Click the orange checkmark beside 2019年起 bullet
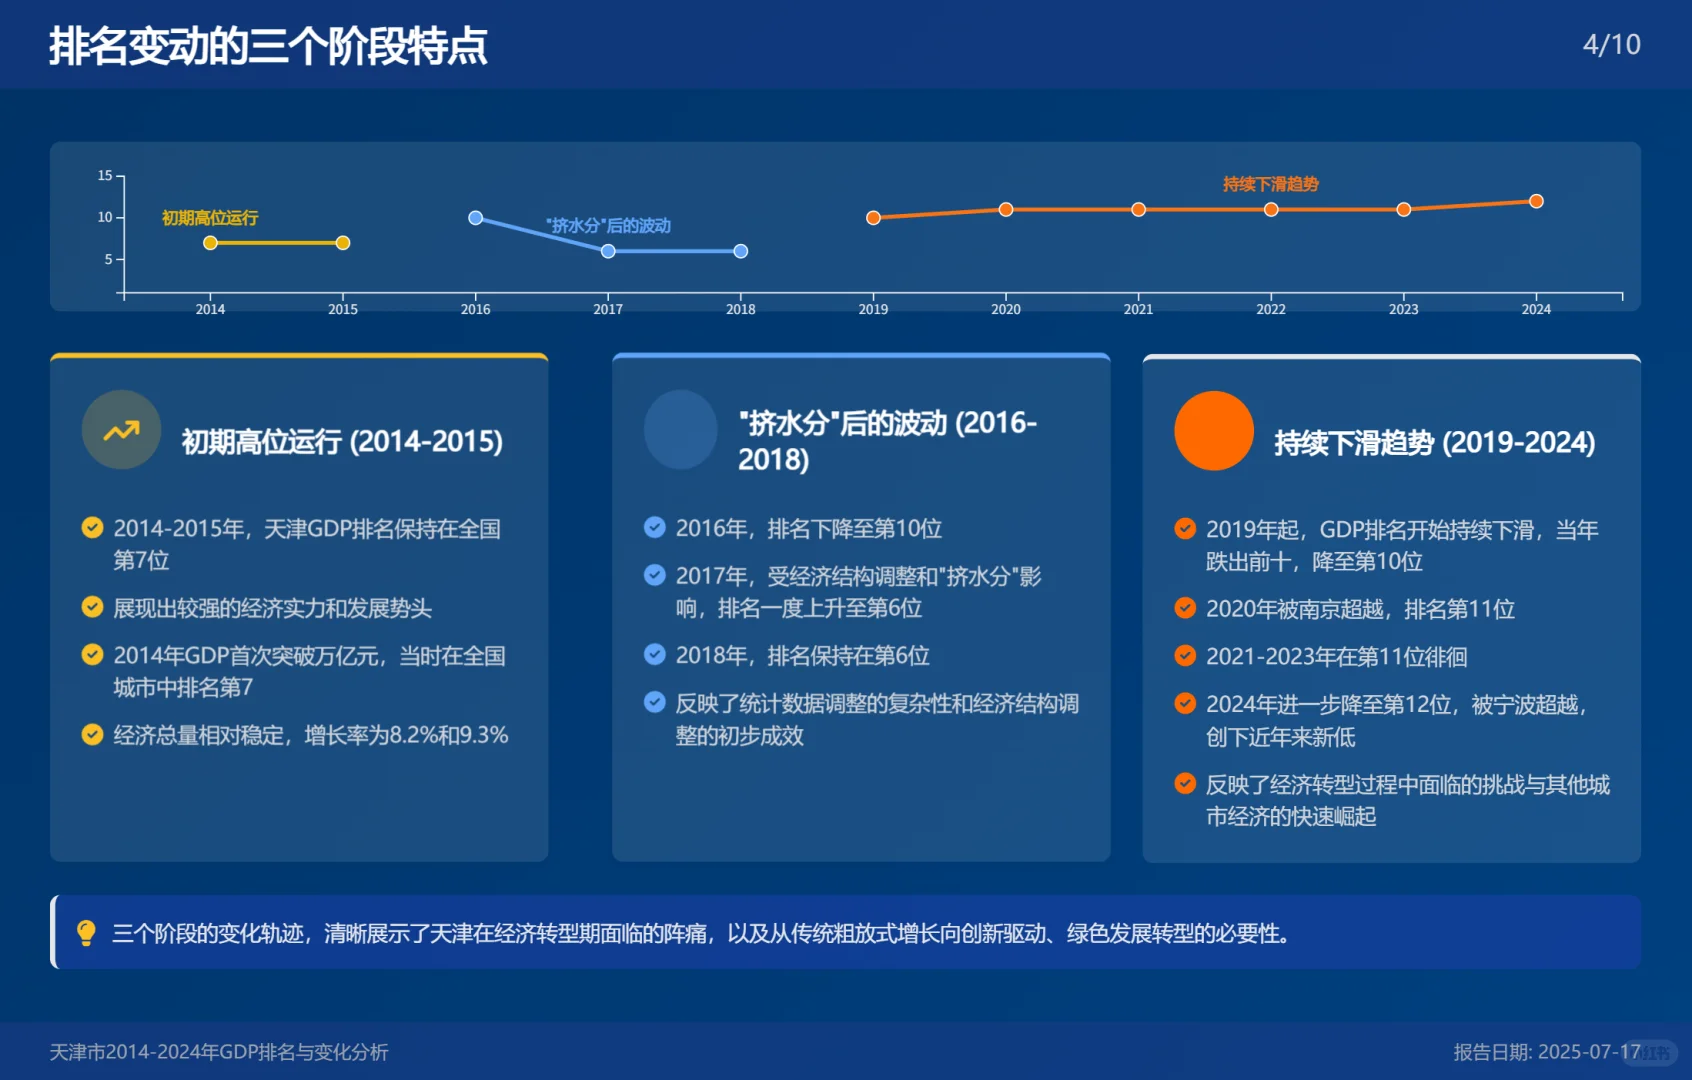Screen dimensions: 1692x1080 (x=1187, y=527)
